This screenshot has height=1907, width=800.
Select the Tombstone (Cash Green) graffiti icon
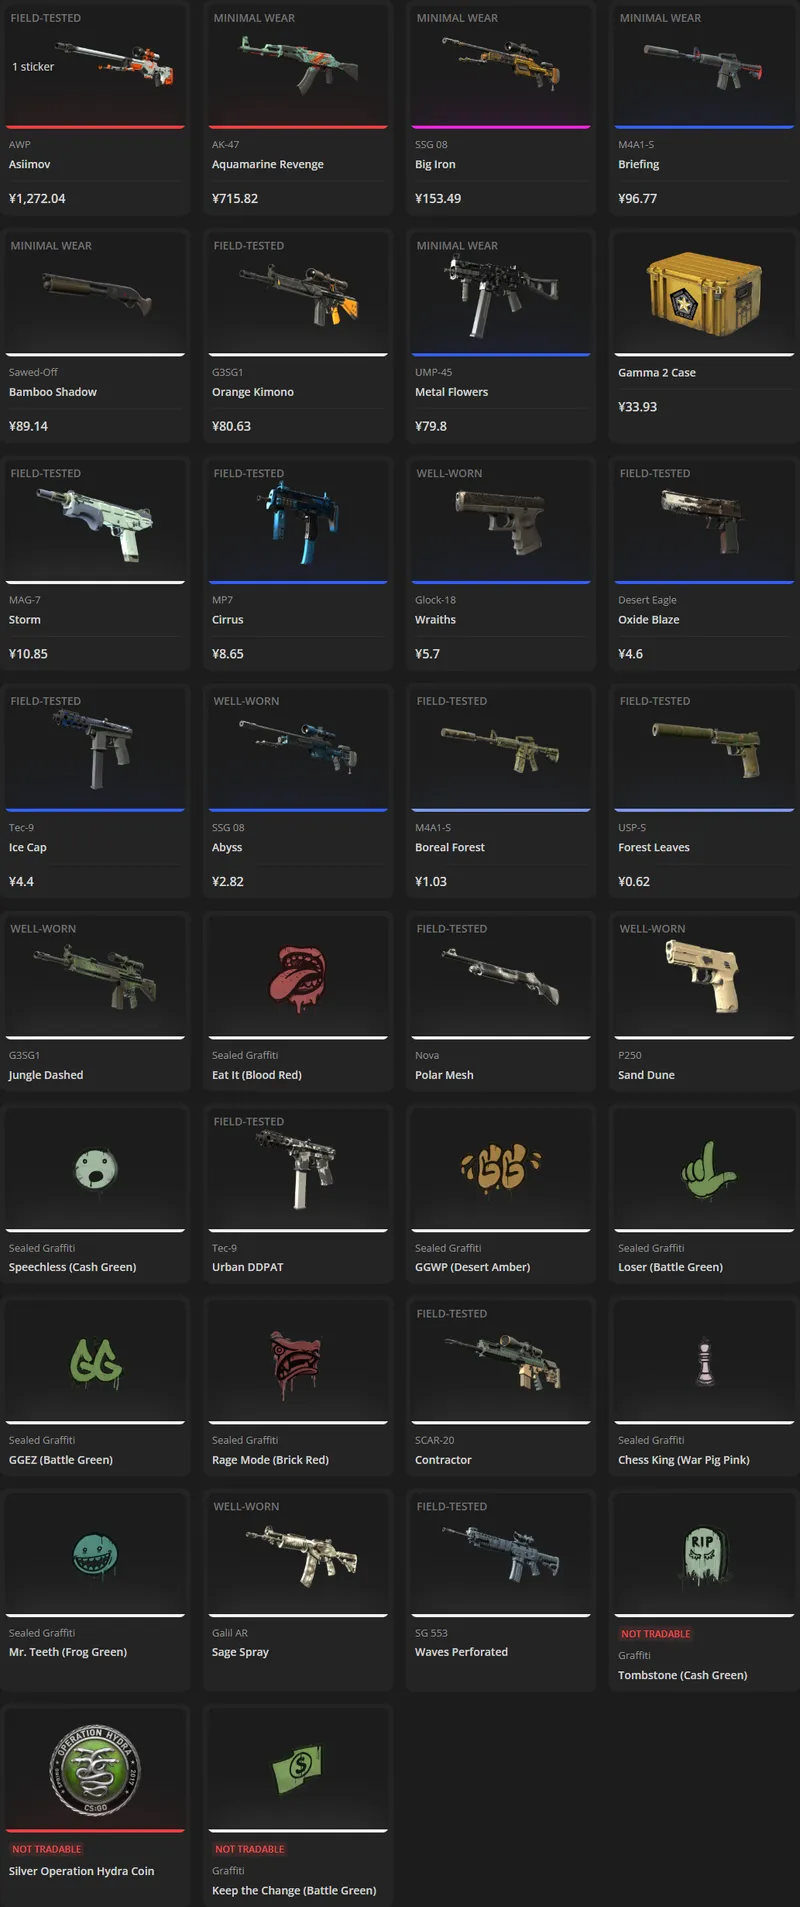tap(704, 1555)
